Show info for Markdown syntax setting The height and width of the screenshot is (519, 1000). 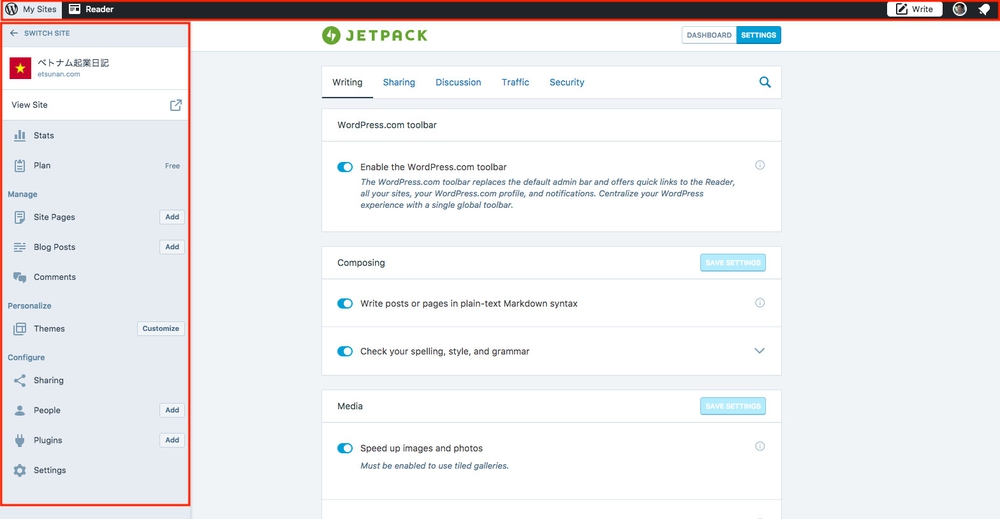point(760,303)
